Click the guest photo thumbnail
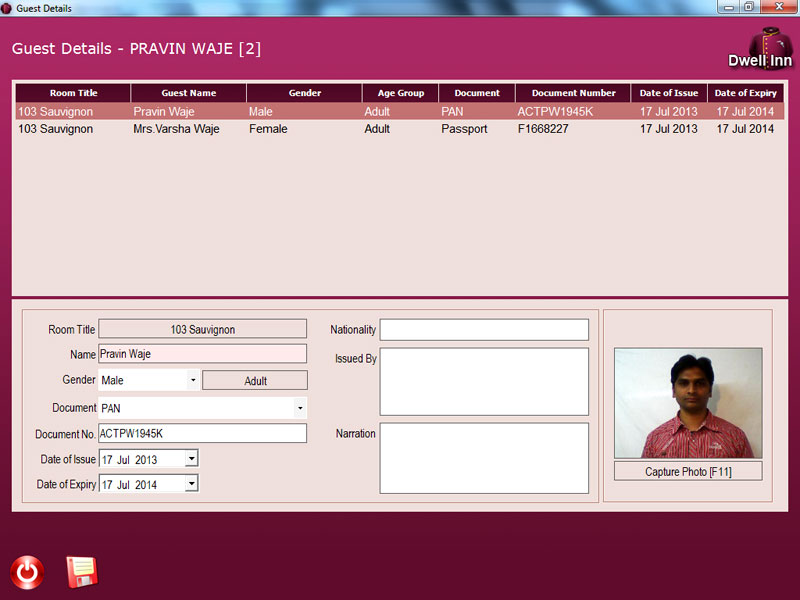800x600 pixels. point(688,403)
